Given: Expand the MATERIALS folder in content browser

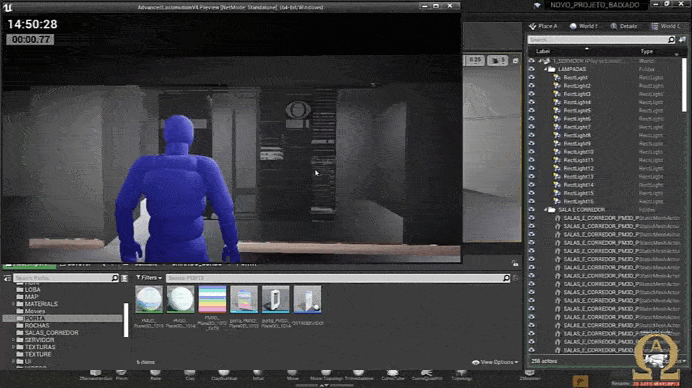Looking at the screenshot, I should coord(13,304).
